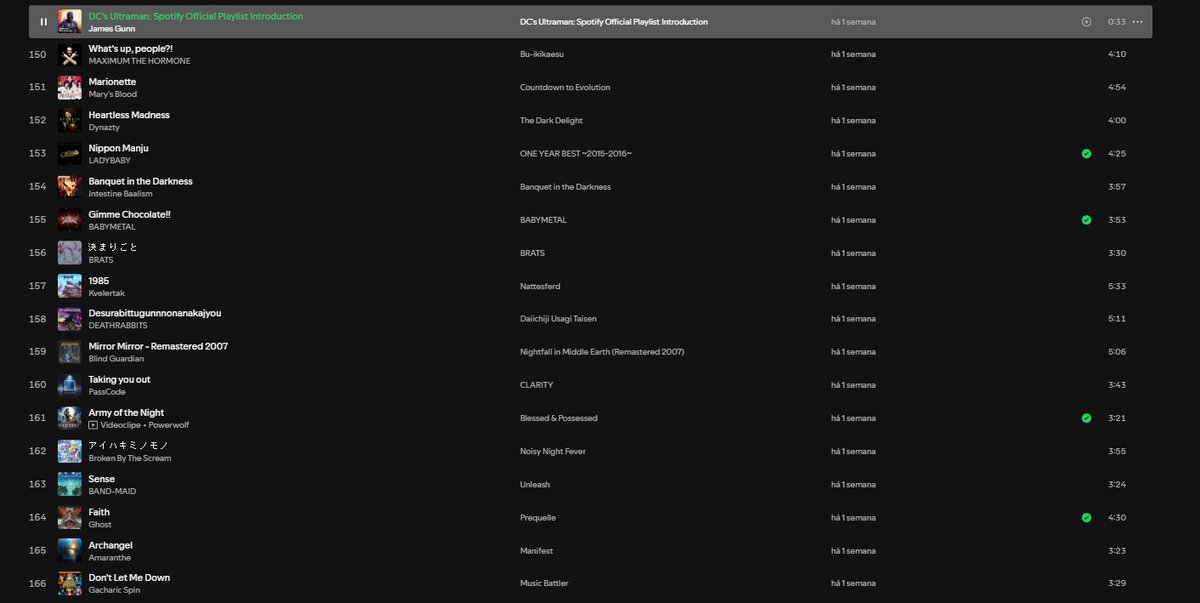Screen dimensions: 1200x603
Task: Select track title Marionette
Action: coord(112,82)
